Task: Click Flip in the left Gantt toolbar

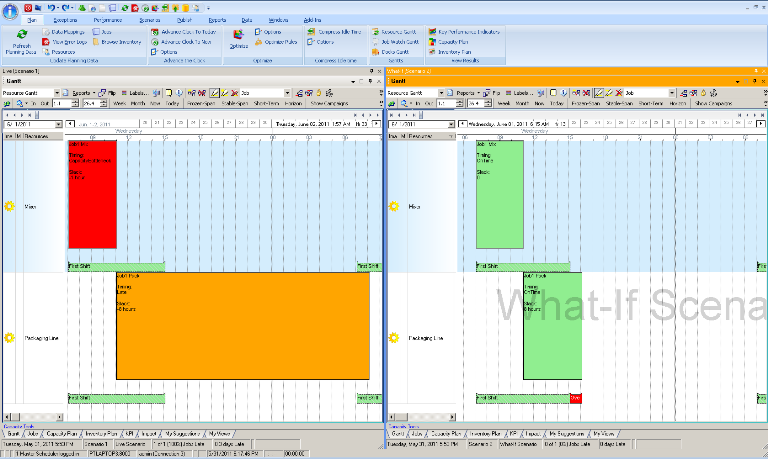Action: click(x=107, y=93)
